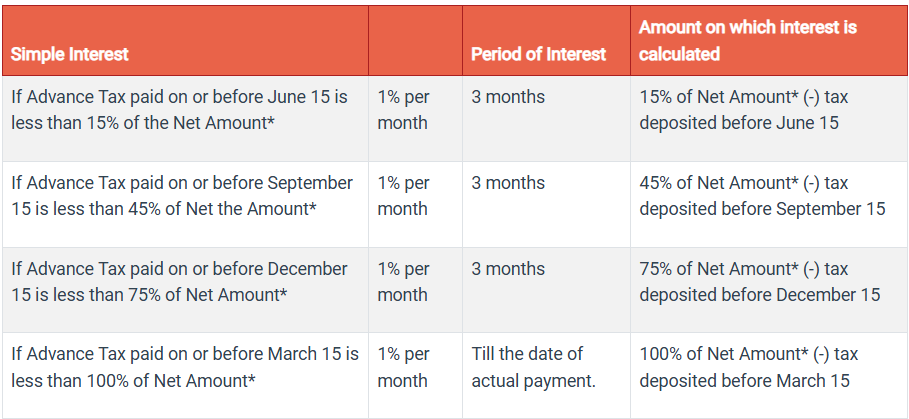Select the September 15 advance tax condition cell
909x419 pixels.
[x=182, y=196]
